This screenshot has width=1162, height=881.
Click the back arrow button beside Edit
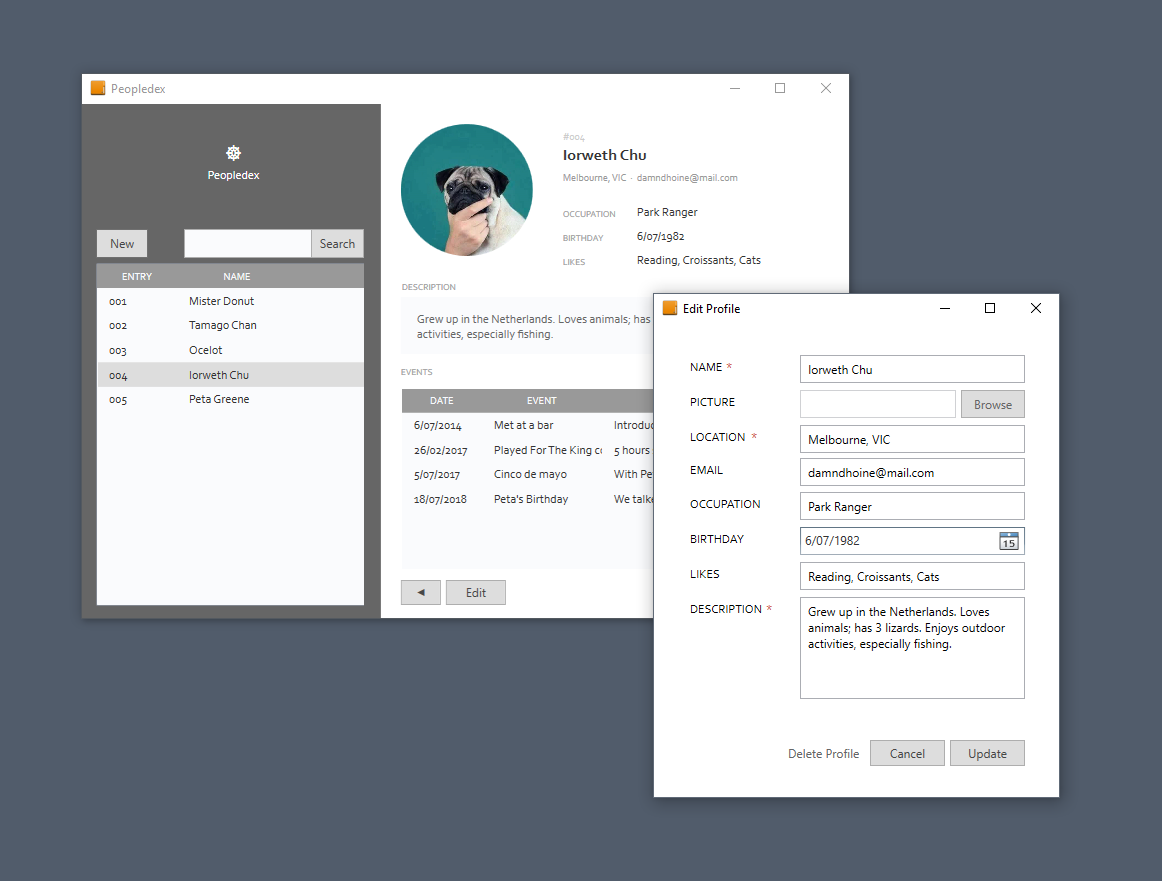click(x=420, y=593)
